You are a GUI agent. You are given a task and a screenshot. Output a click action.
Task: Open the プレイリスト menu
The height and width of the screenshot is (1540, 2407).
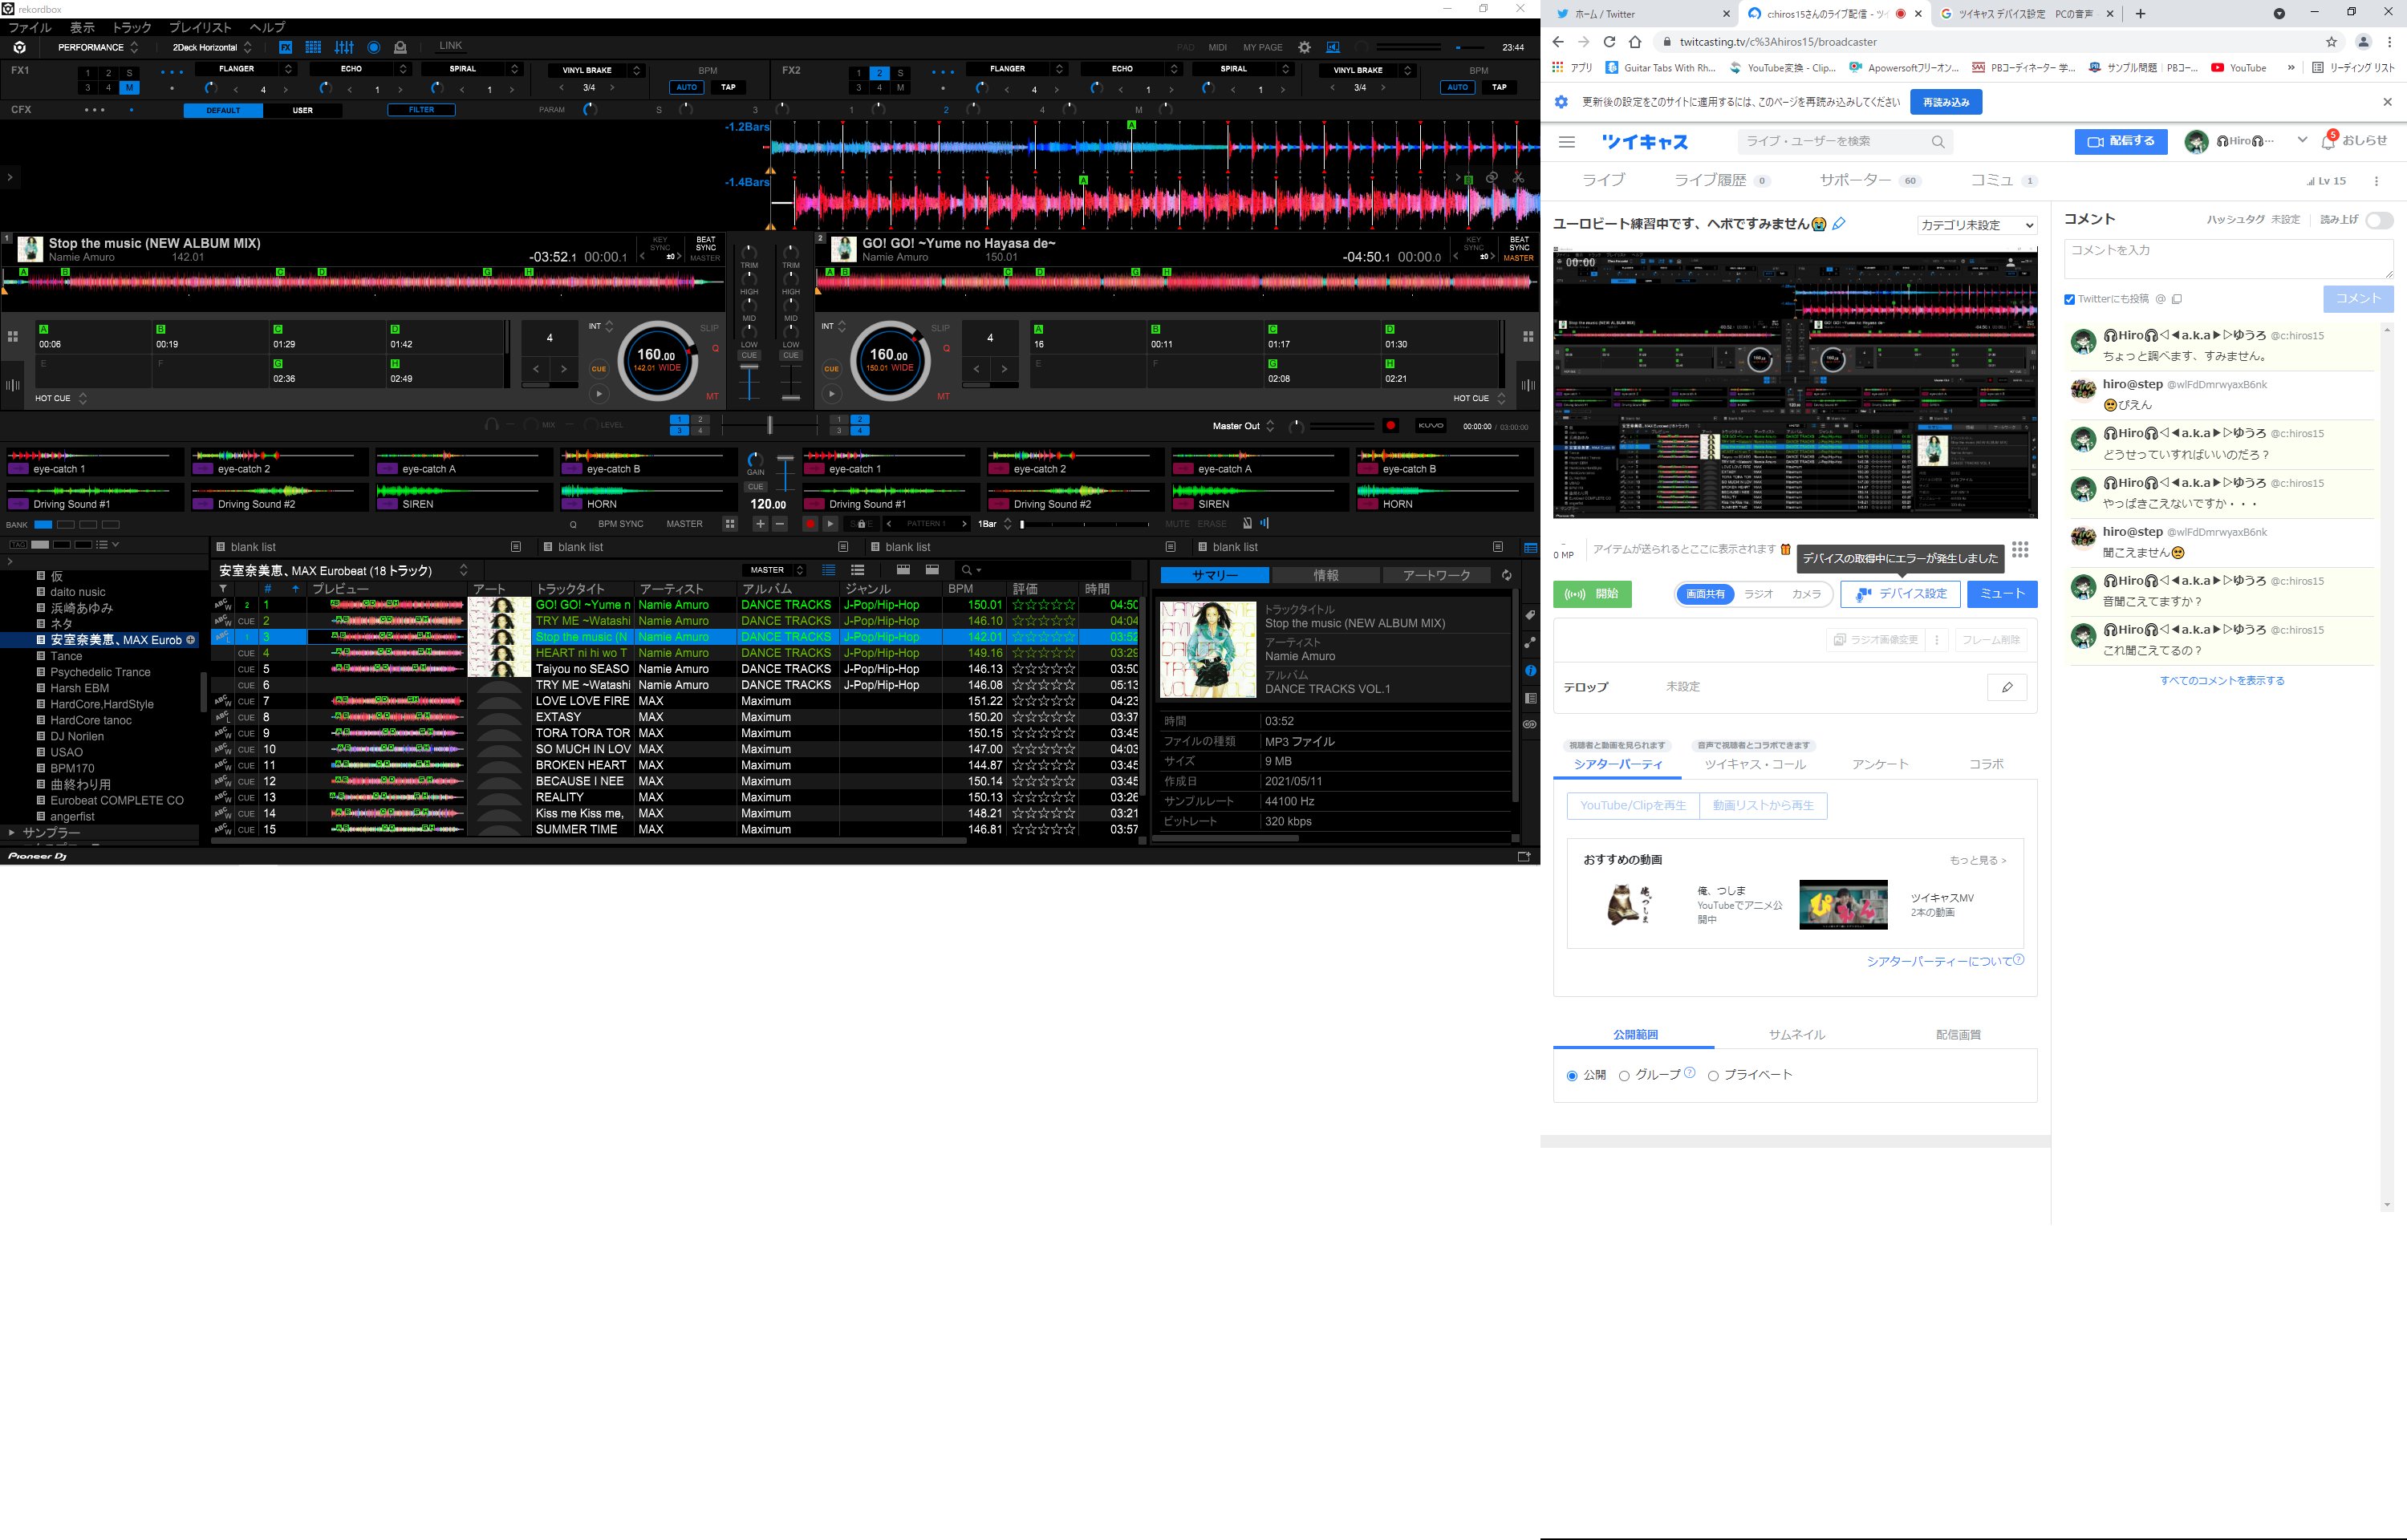(x=200, y=27)
